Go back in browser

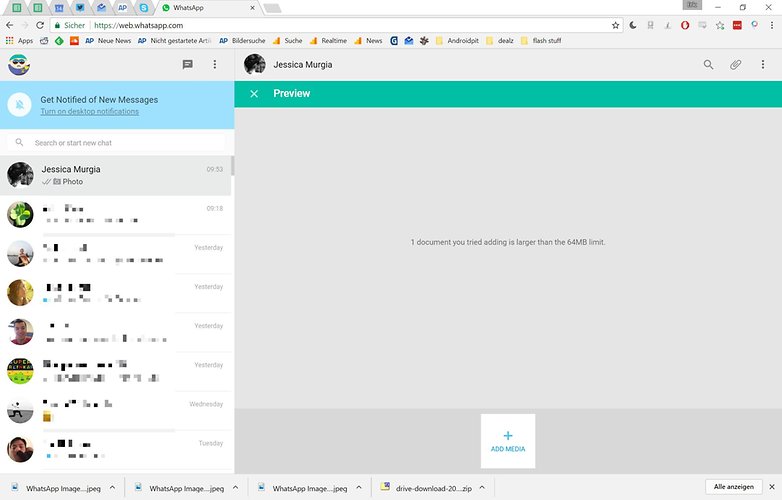[x=9, y=25]
